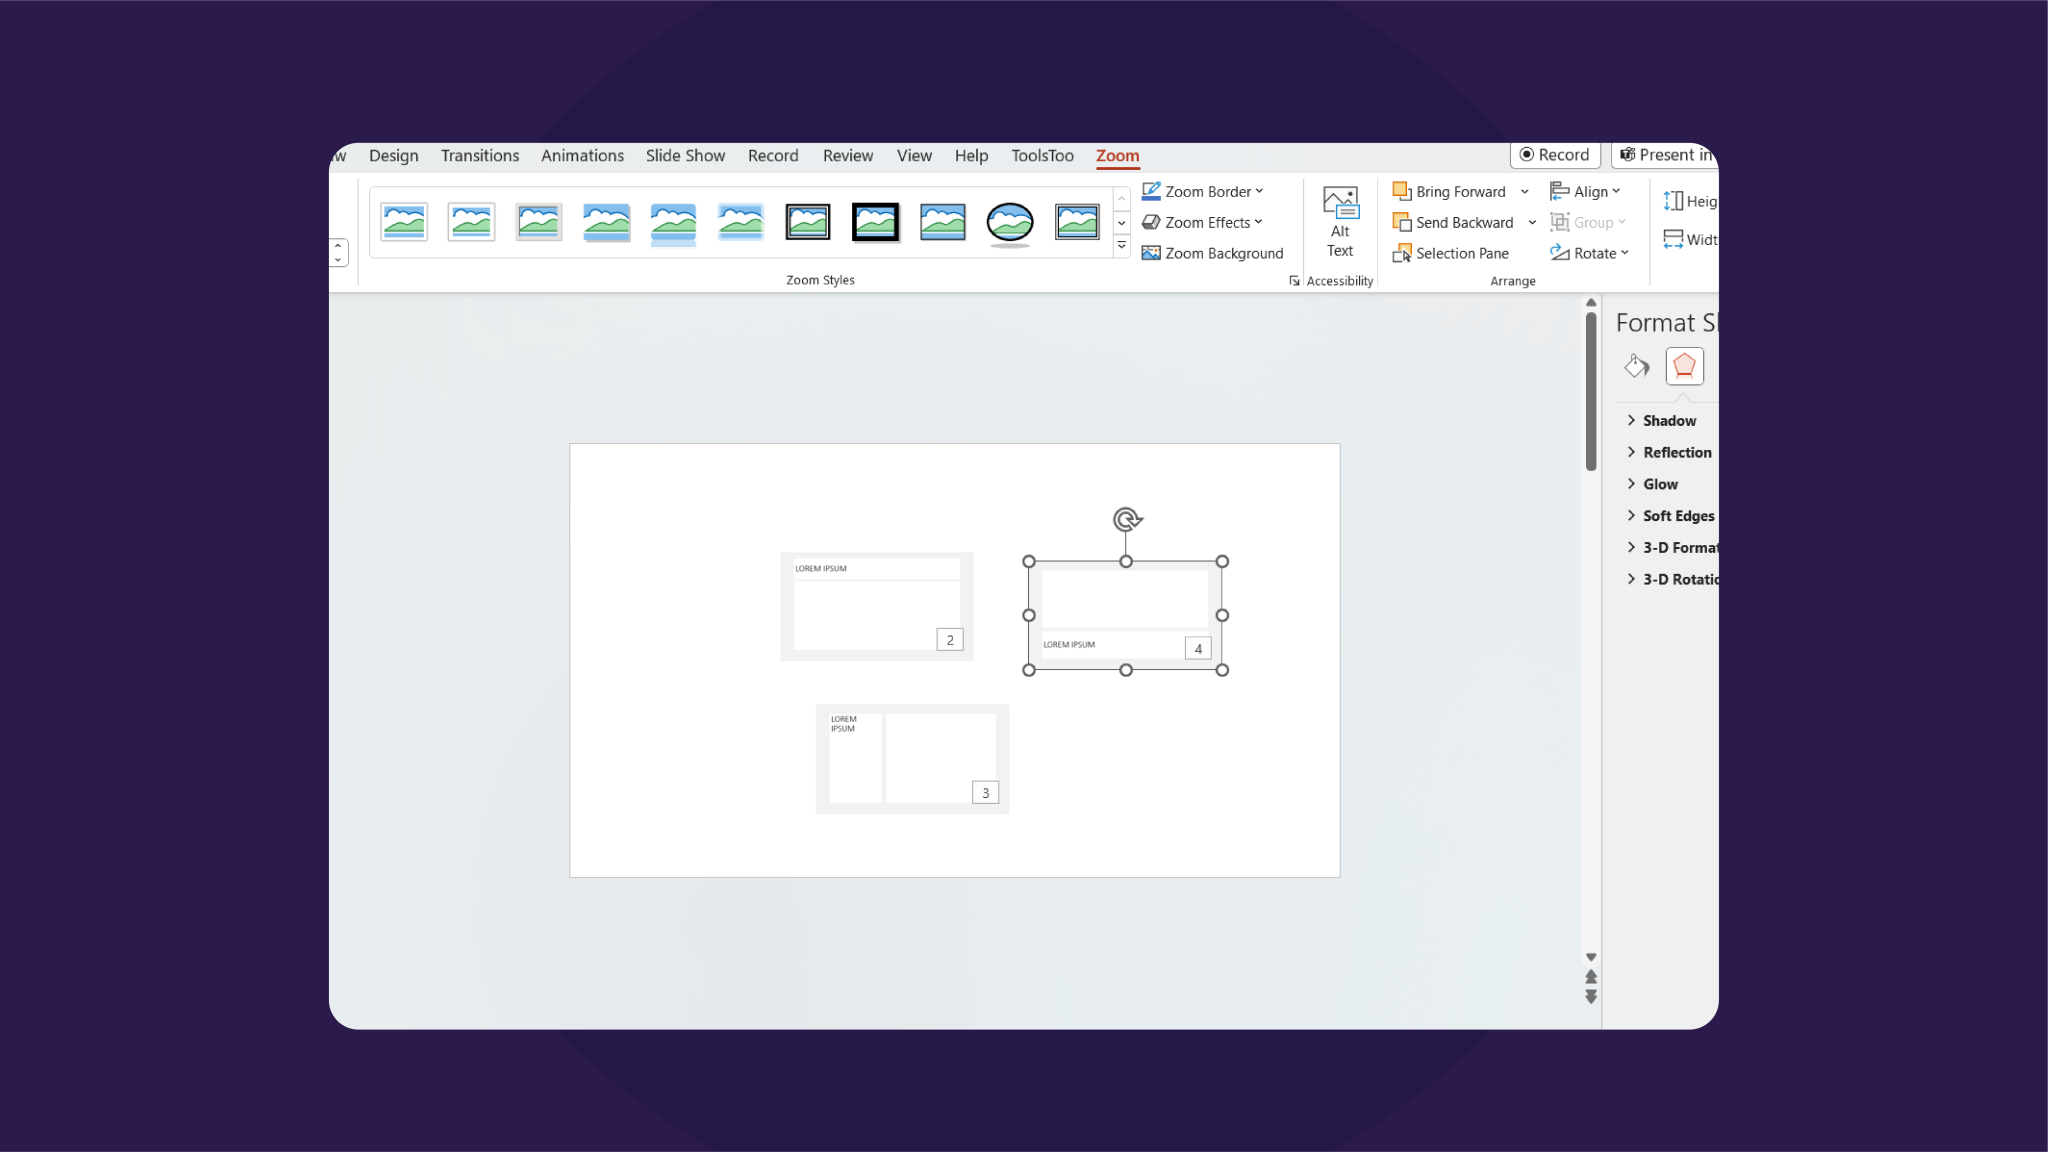Switch to Fill & Line in Format Shape

(x=1637, y=365)
